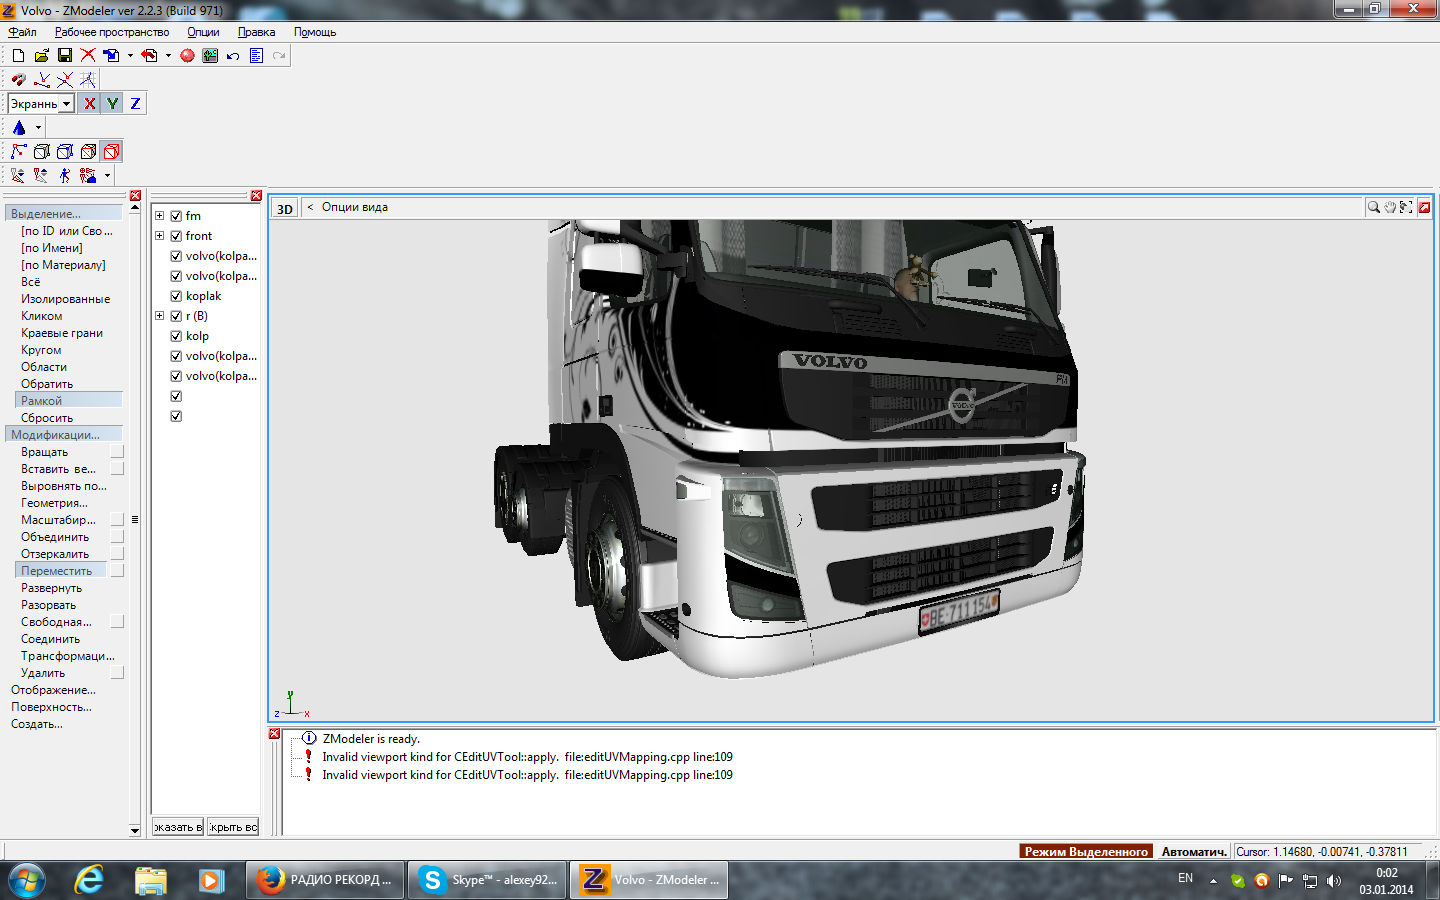The width and height of the screenshot is (1440, 900).
Task: Maximize viewport with red arrow icon
Action: click(1424, 207)
